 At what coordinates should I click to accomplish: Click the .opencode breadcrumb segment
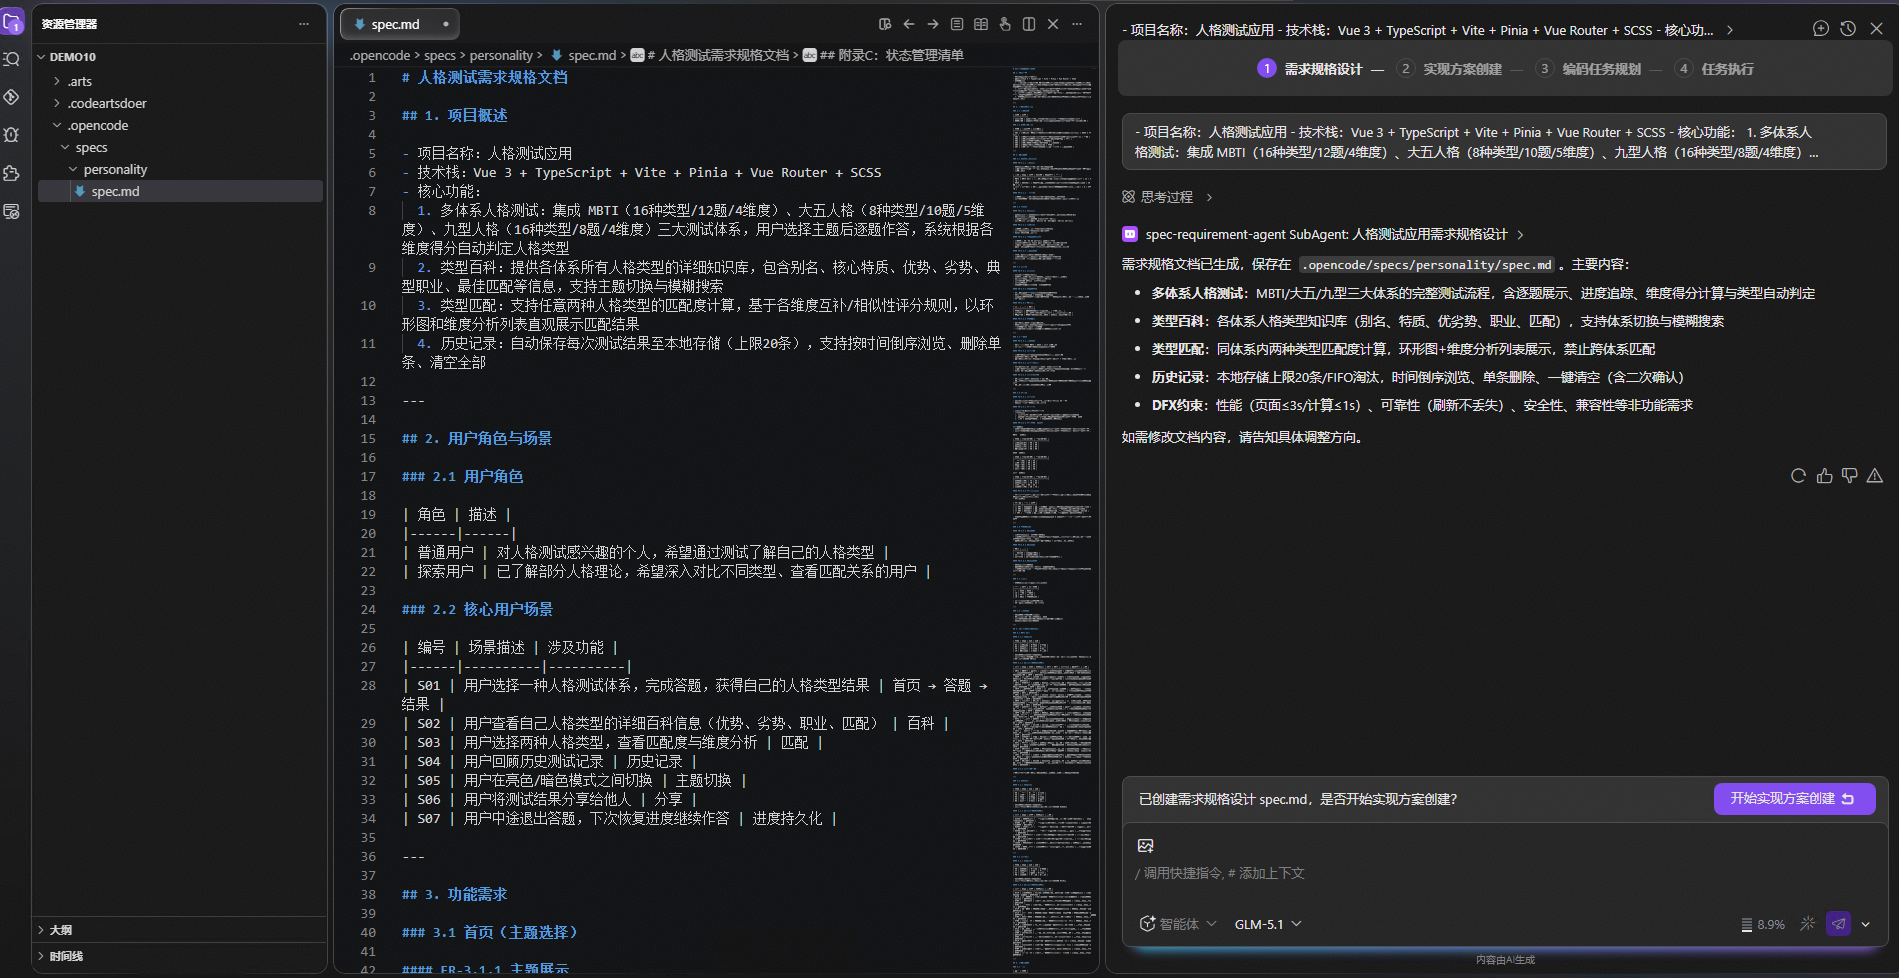tap(380, 55)
